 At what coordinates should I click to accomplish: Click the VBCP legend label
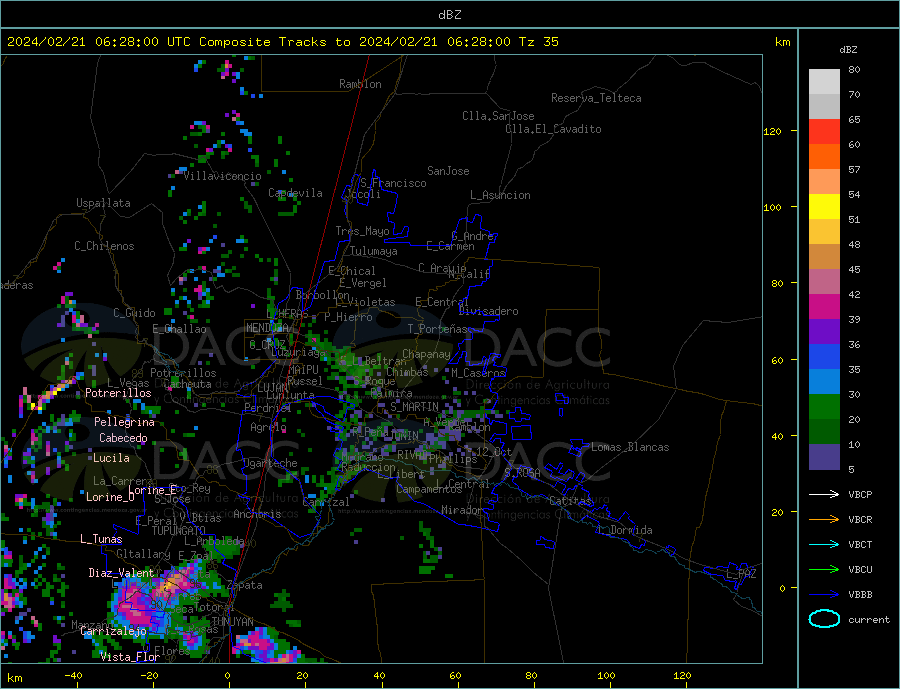[860, 494]
